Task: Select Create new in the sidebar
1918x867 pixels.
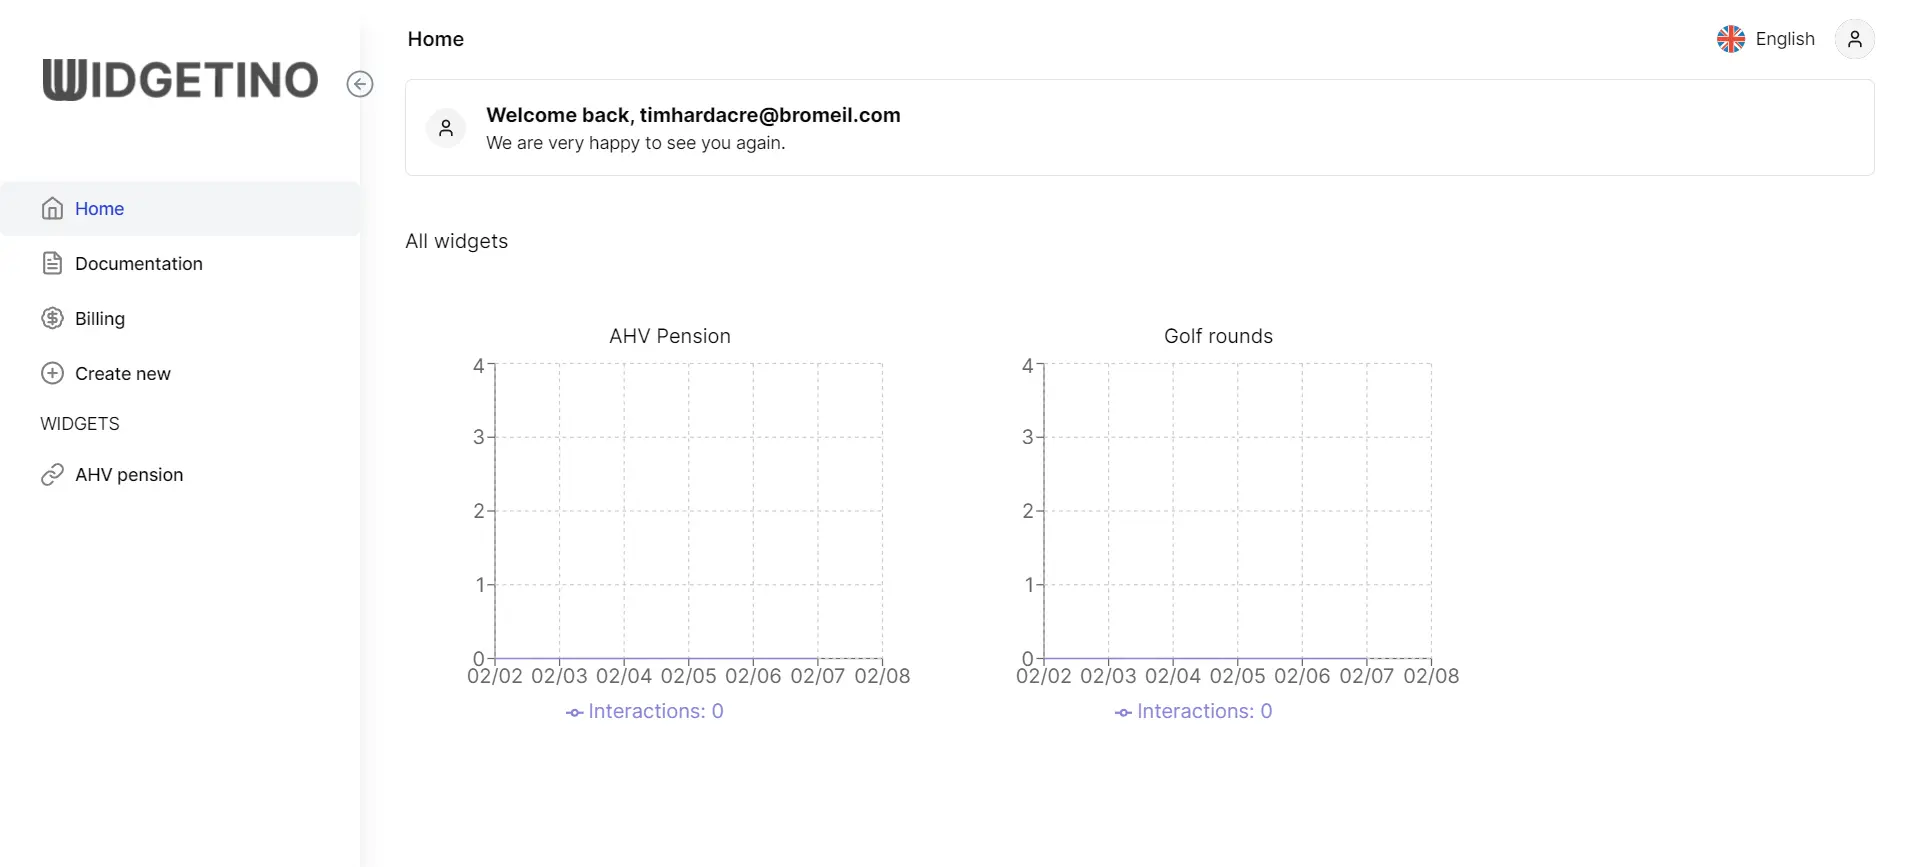Action: (123, 373)
